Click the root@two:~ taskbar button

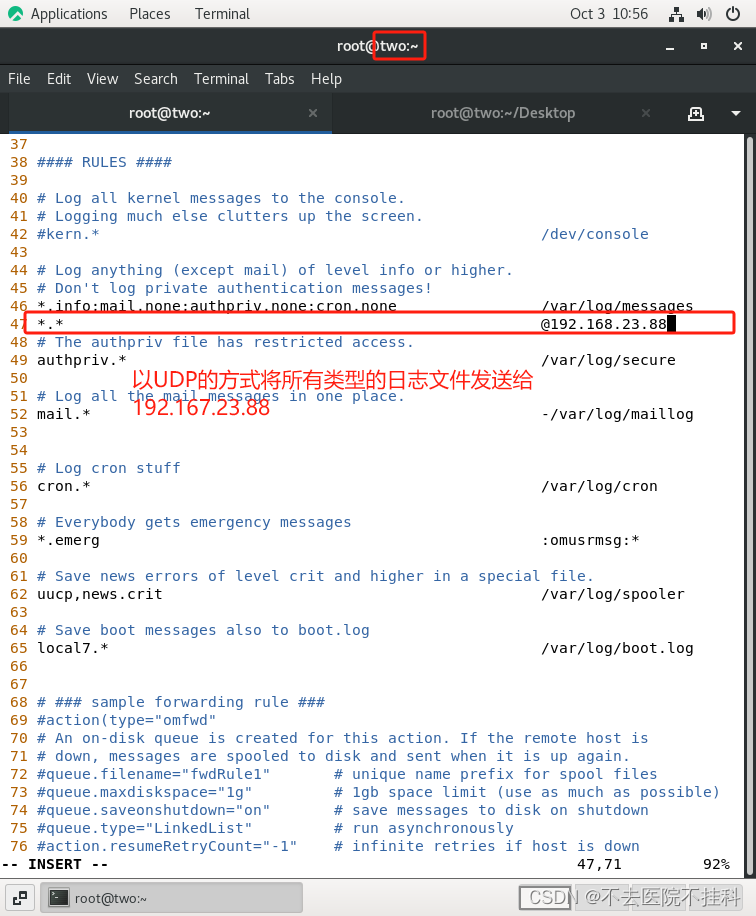coord(172,898)
